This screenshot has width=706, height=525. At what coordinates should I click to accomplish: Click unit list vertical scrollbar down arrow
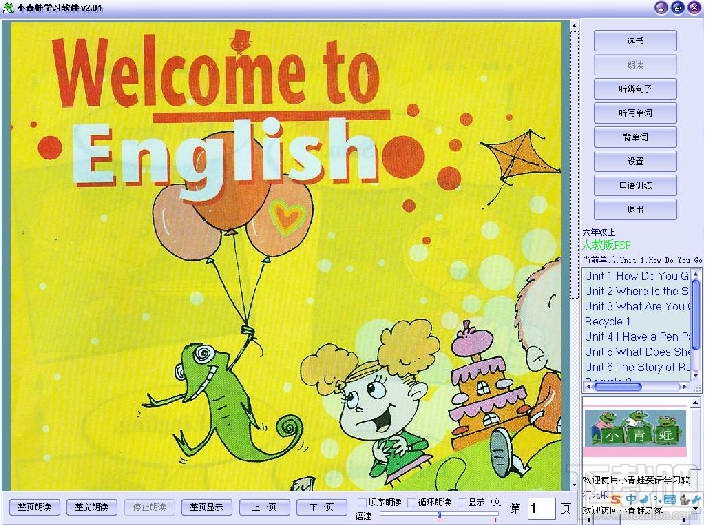696,375
